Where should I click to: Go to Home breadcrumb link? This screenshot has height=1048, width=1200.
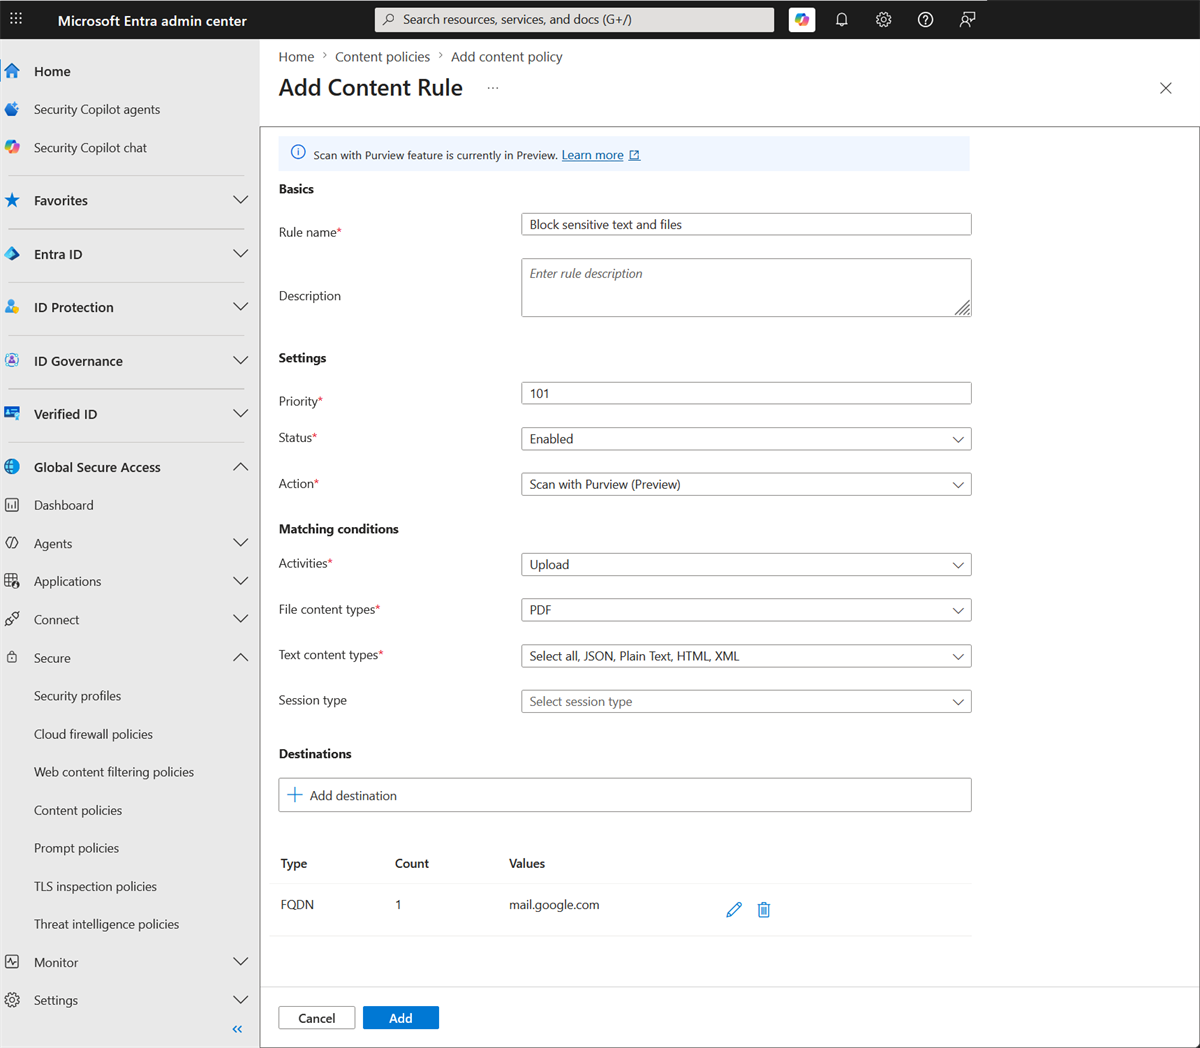[296, 57]
